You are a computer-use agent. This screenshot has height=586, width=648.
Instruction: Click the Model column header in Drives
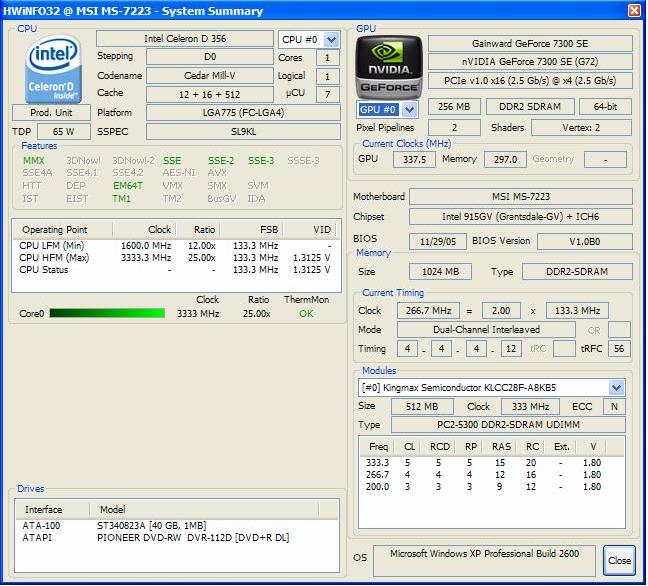click(204, 510)
